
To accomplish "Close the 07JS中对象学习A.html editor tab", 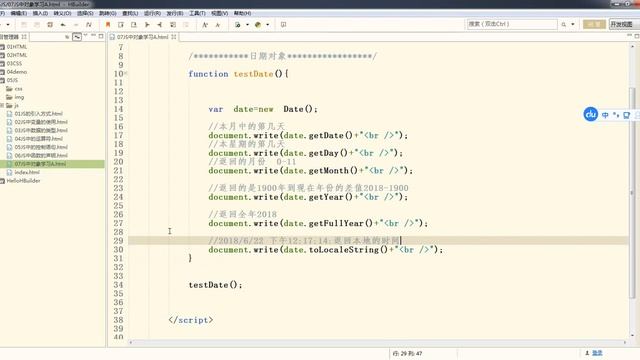I will coord(173,37).
